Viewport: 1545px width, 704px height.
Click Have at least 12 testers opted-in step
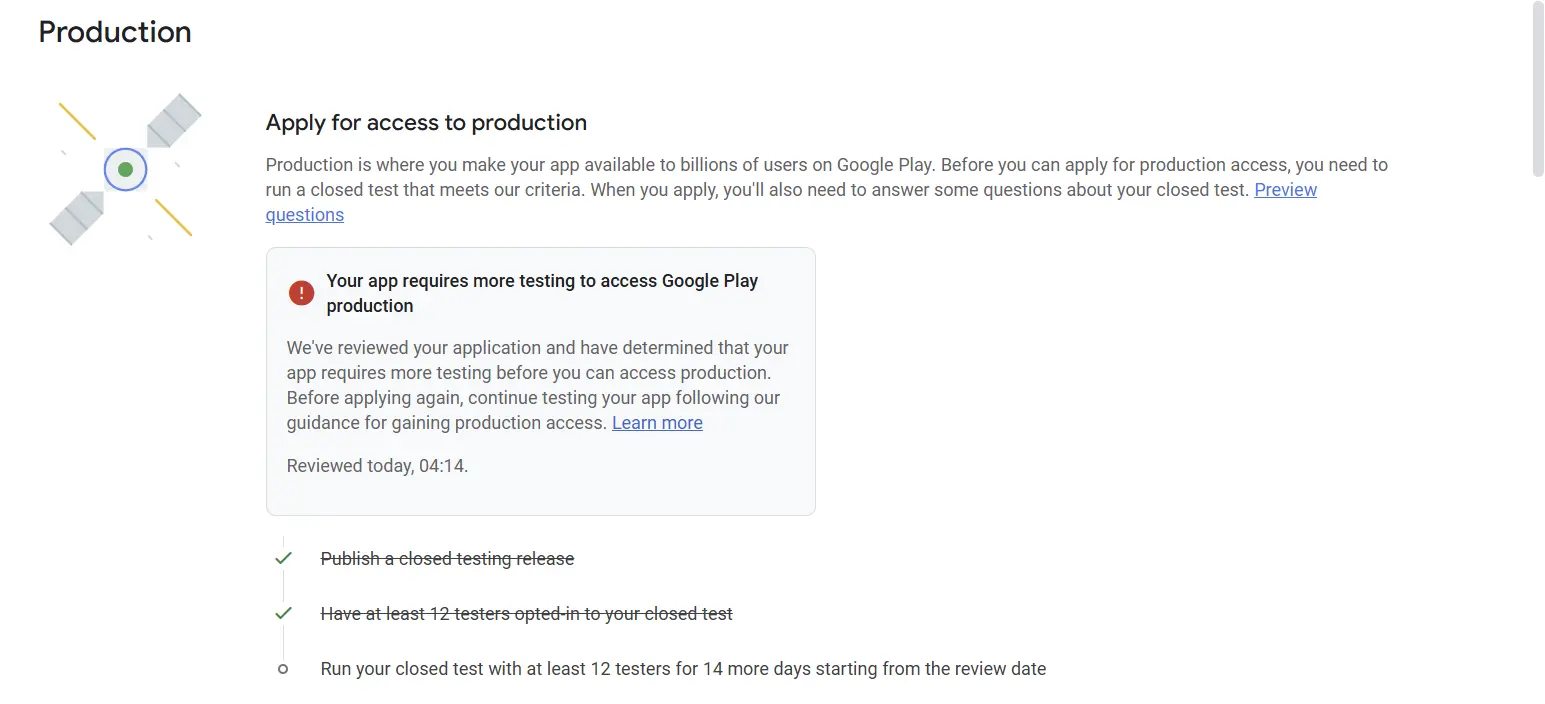coord(526,614)
